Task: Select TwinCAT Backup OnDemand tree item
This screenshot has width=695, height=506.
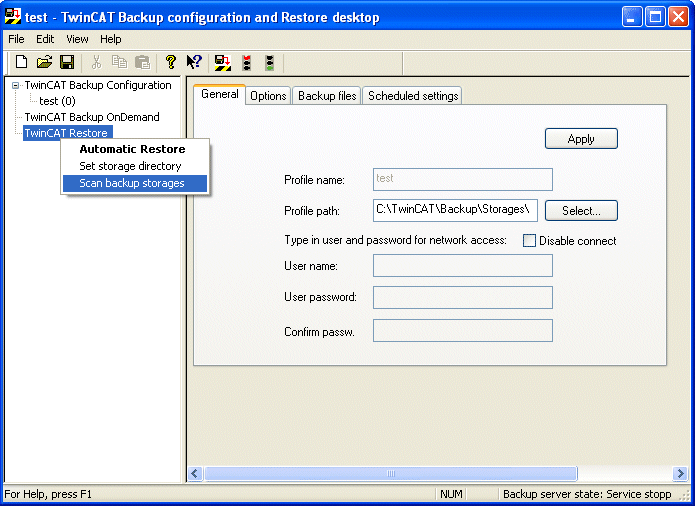Action: (92, 117)
